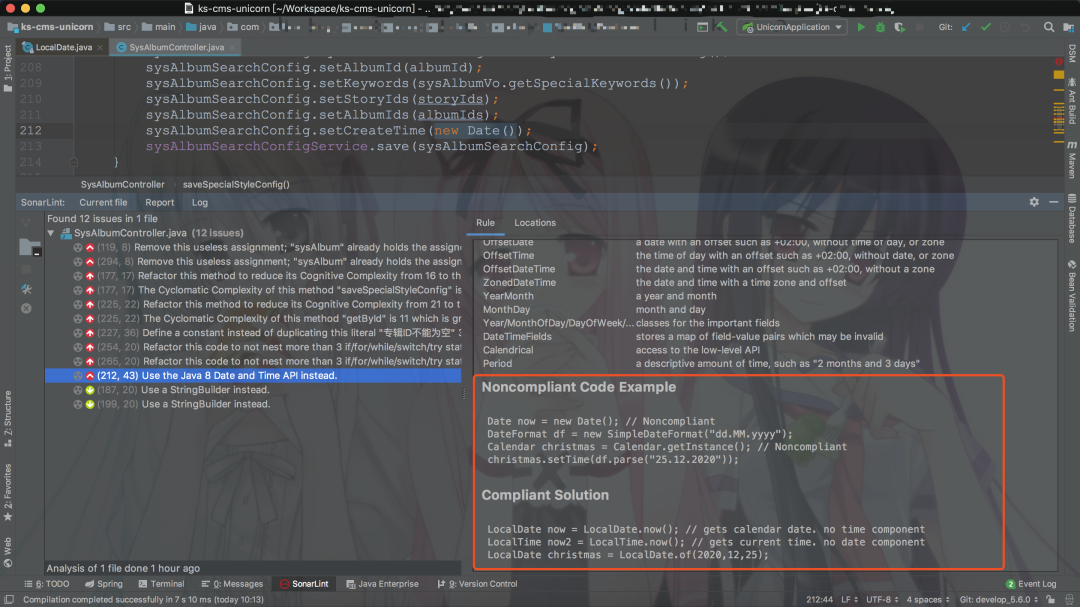Toggle the Database tool window on right sidebar
Image resolution: width=1080 pixels, height=607 pixels.
pyautogui.click(x=1072, y=218)
